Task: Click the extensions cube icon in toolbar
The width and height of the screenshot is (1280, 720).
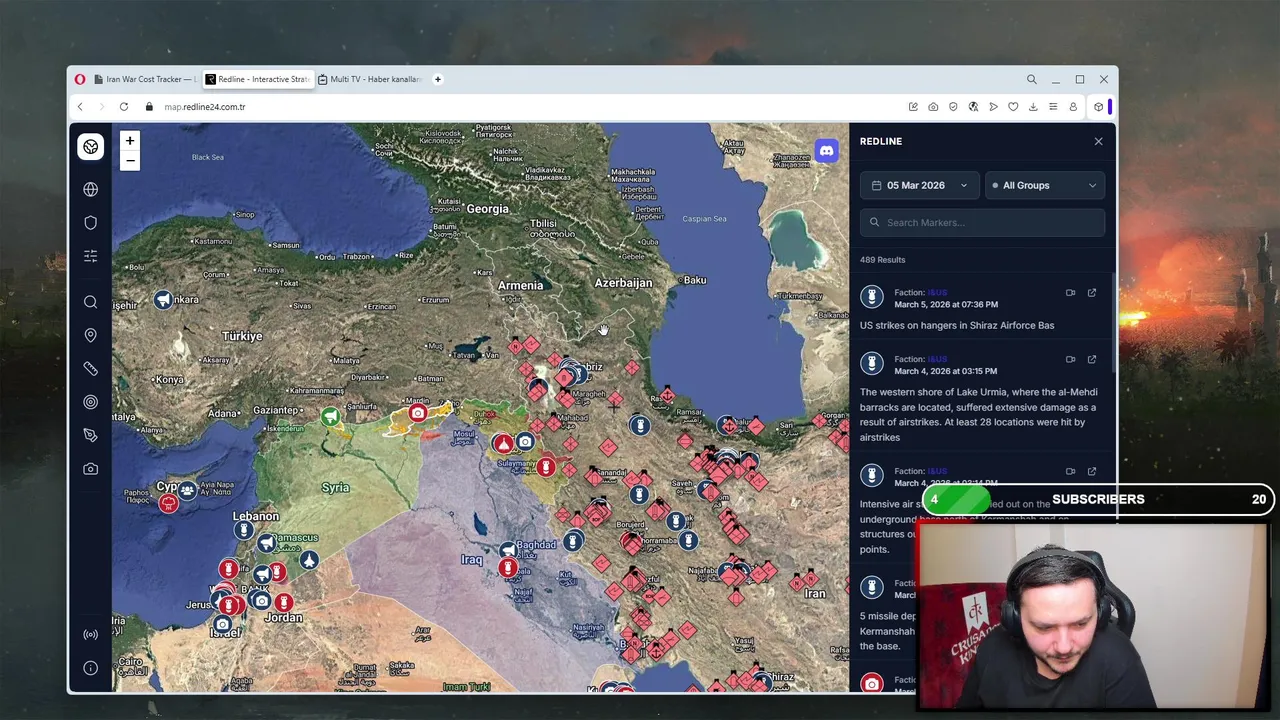Action: (1098, 107)
